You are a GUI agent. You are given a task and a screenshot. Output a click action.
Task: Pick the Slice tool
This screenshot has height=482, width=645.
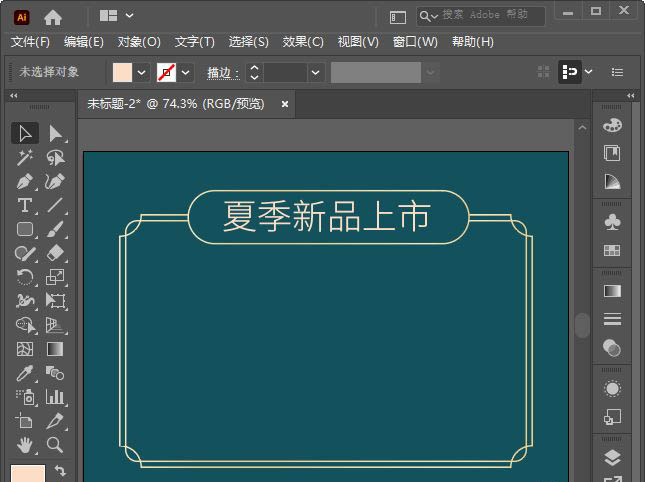click(56, 421)
